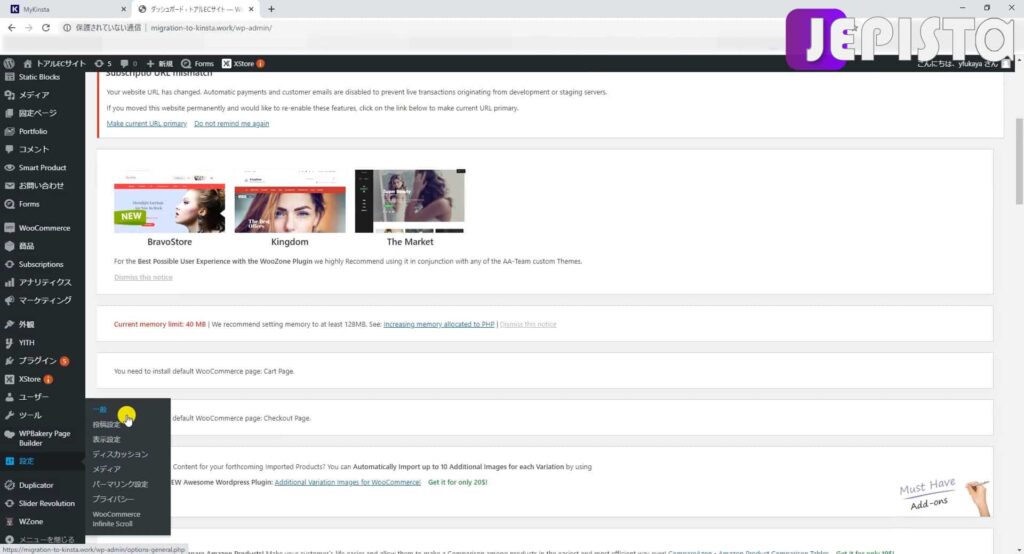Open the WordPress logo menu
1024x554 pixels.
point(9,63)
